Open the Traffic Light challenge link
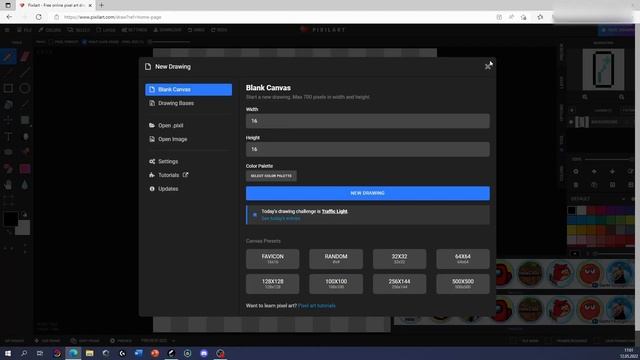This screenshot has width=640, height=360. point(334,211)
